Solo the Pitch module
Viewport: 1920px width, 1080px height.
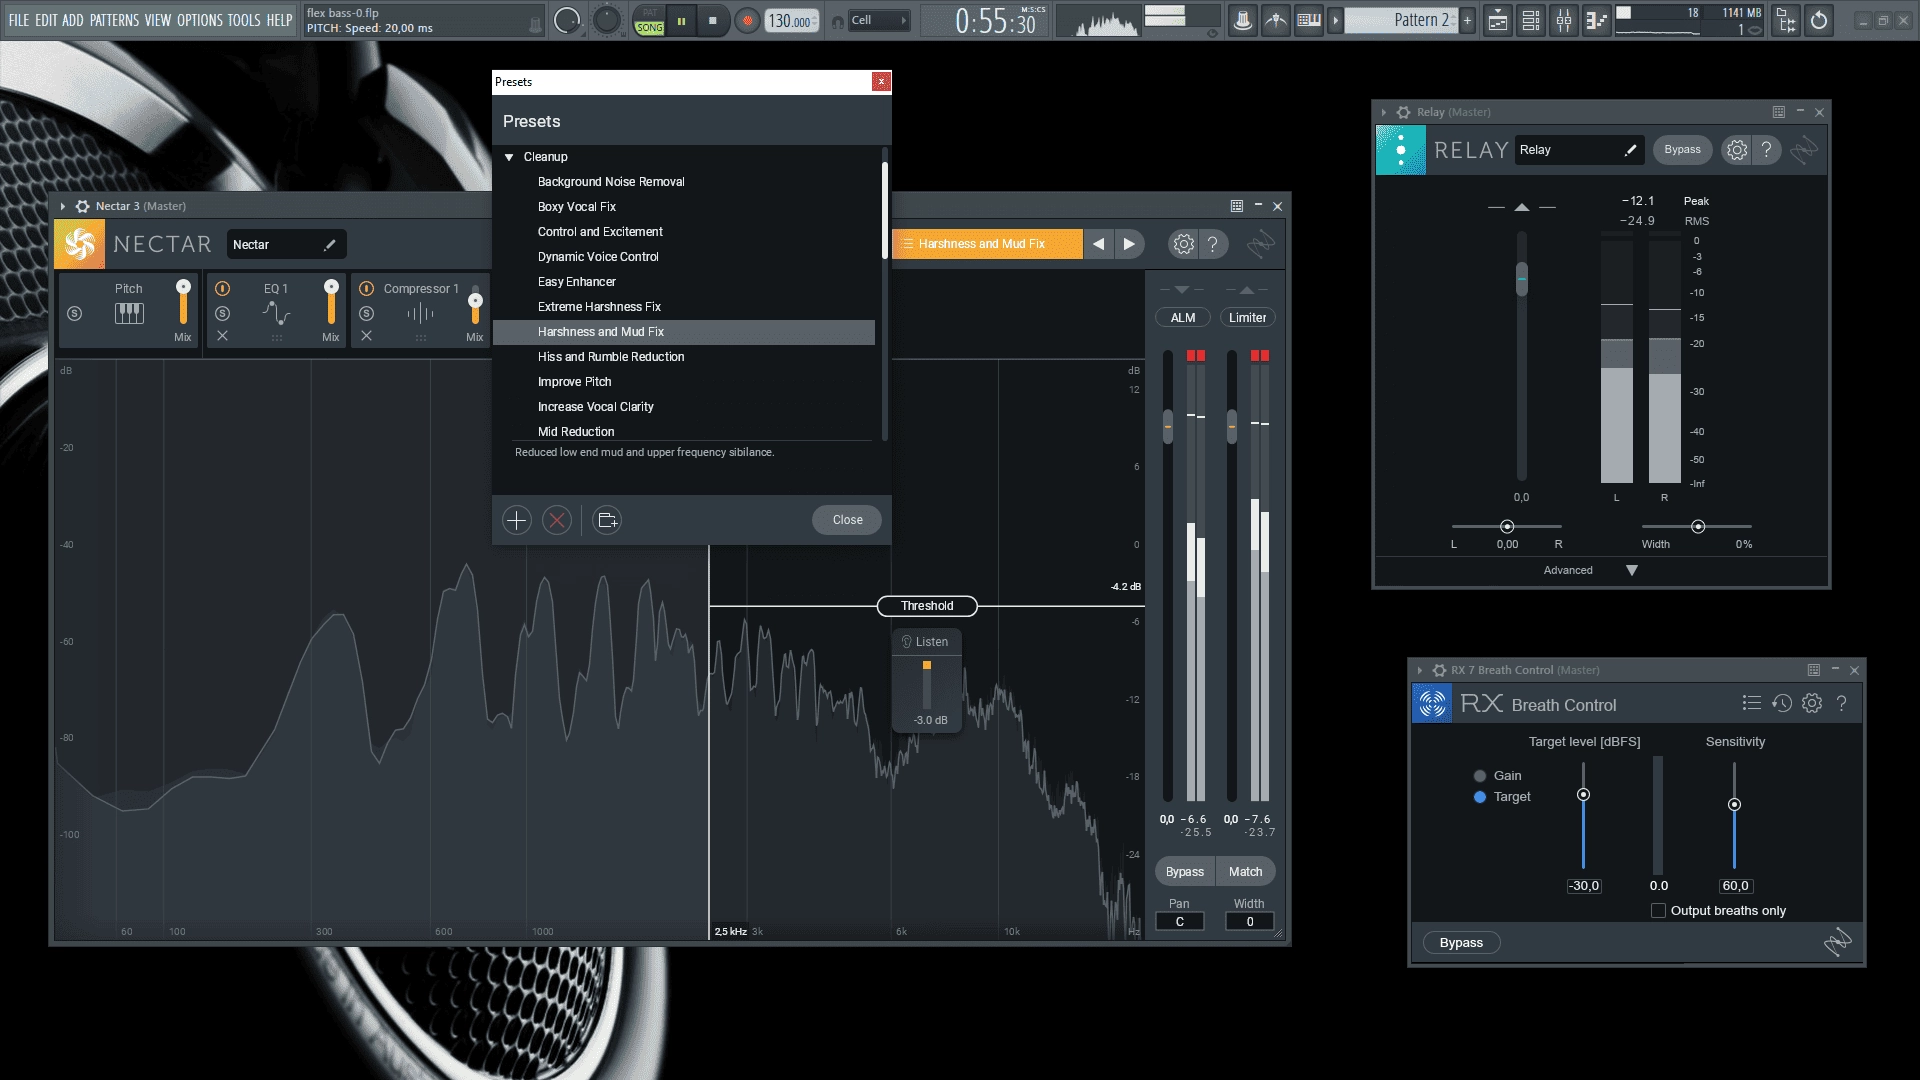click(x=74, y=313)
